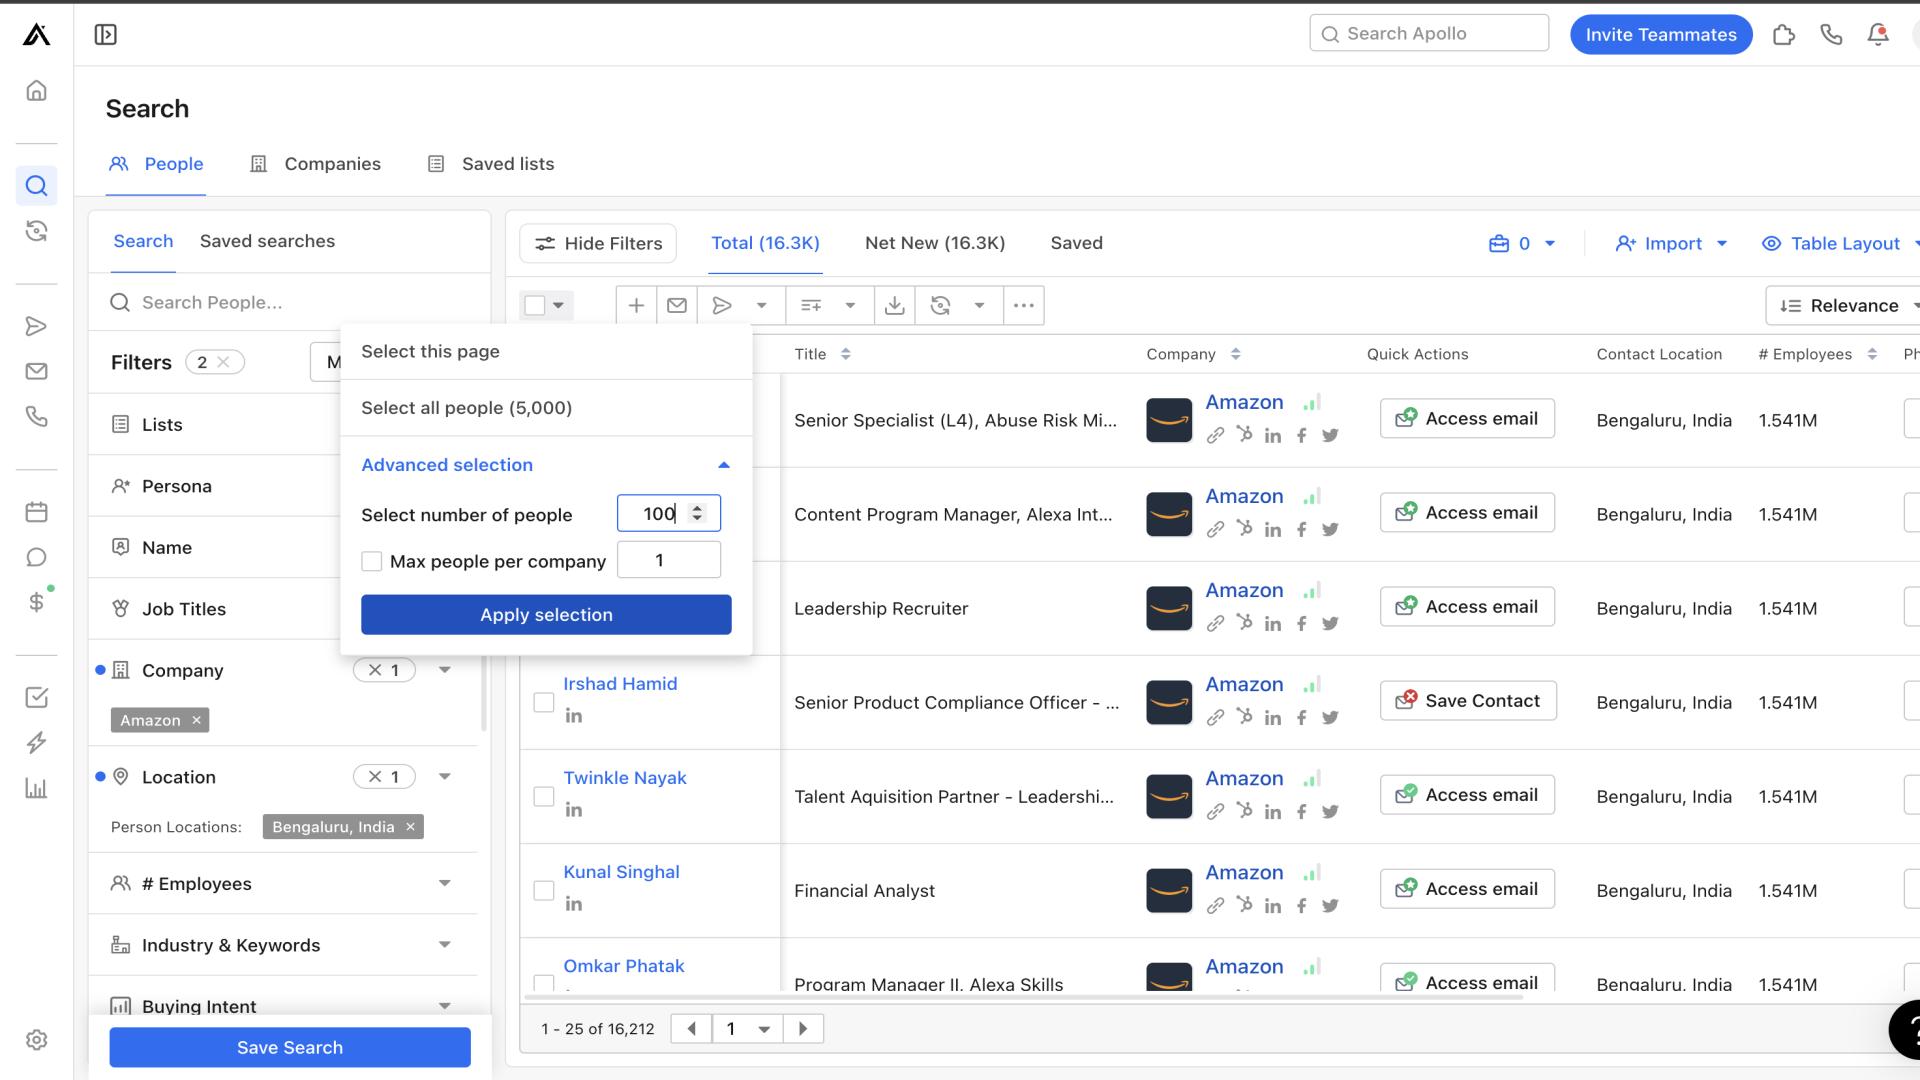This screenshot has width=1920, height=1080.
Task: Click Apply selection button
Action: [x=546, y=615]
